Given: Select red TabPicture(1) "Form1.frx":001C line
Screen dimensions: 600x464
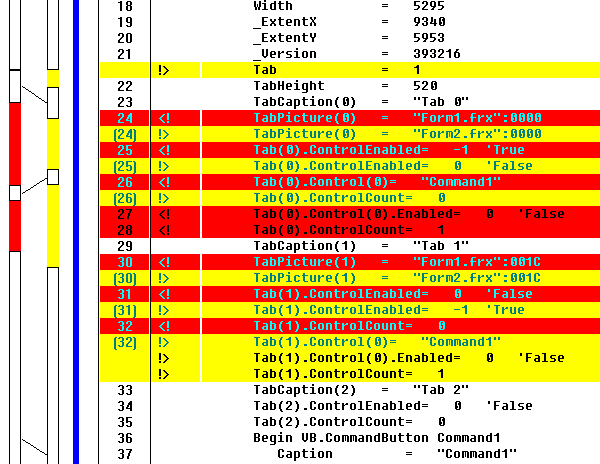Looking at the screenshot, I should pyautogui.click(x=401, y=262).
